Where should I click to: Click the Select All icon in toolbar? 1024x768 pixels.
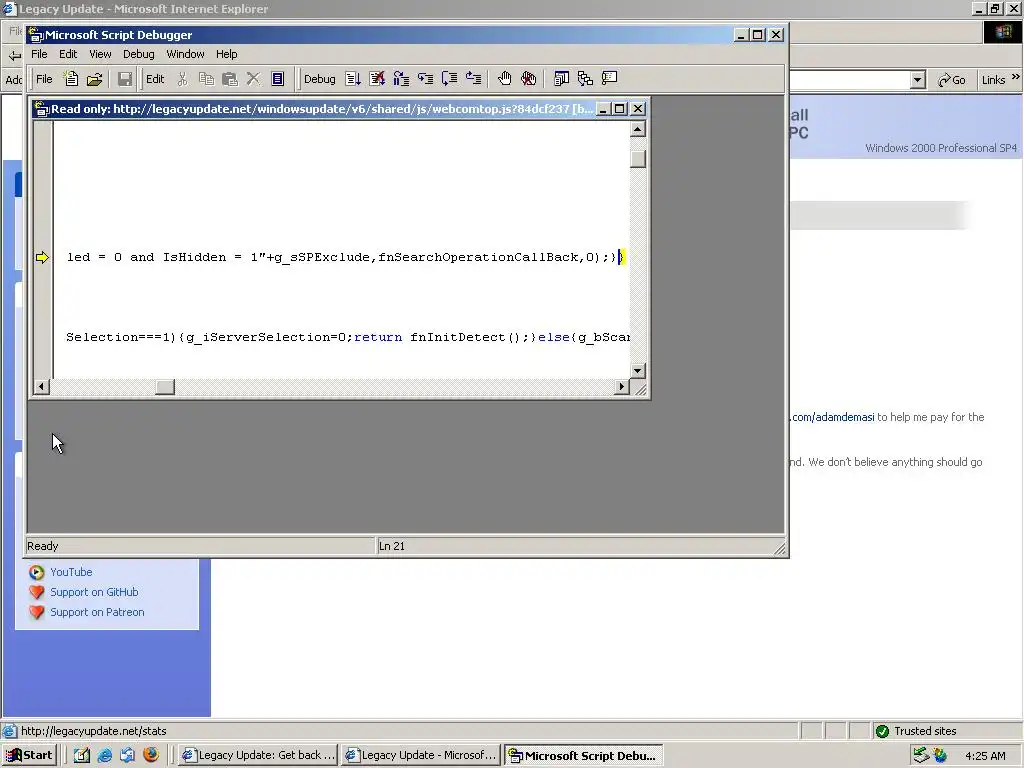point(278,79)
